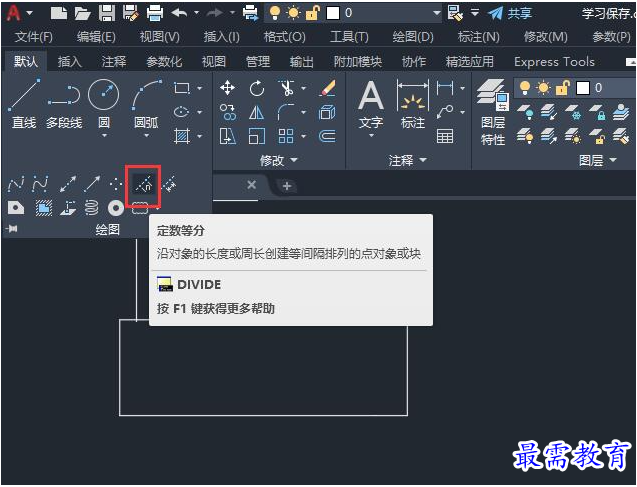Click the Make Current layer icon

click(621, 112)
